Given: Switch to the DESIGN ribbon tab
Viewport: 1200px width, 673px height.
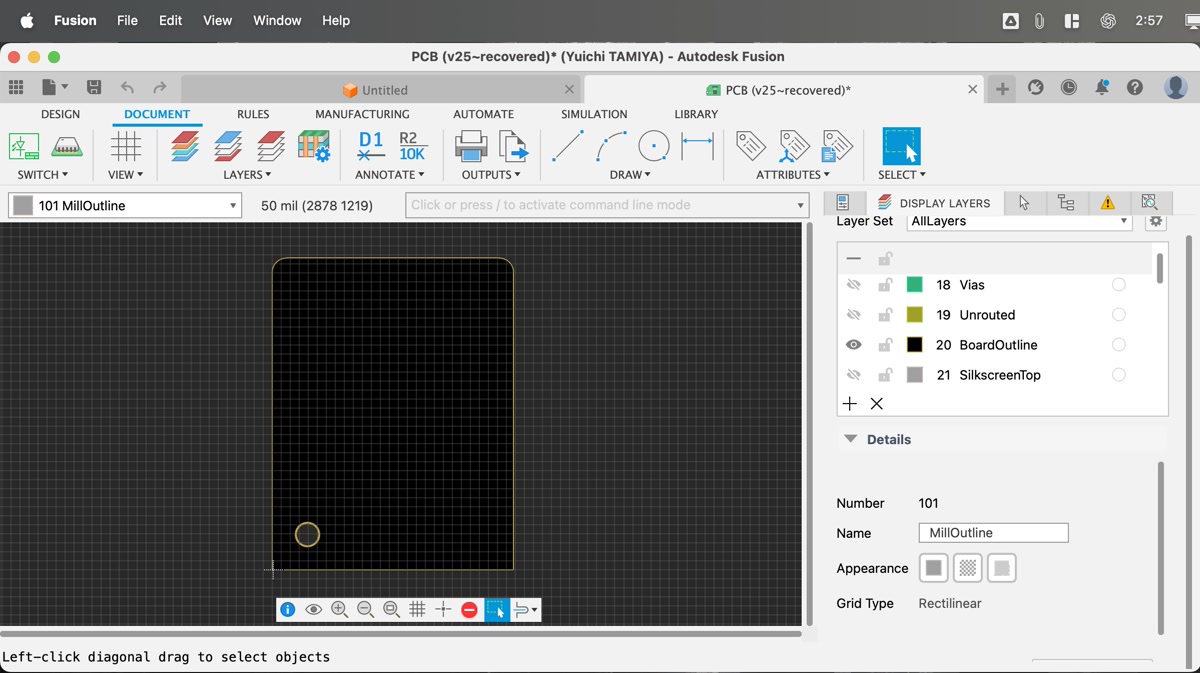Looking at the screenshot, I should [x=60, y=114].
